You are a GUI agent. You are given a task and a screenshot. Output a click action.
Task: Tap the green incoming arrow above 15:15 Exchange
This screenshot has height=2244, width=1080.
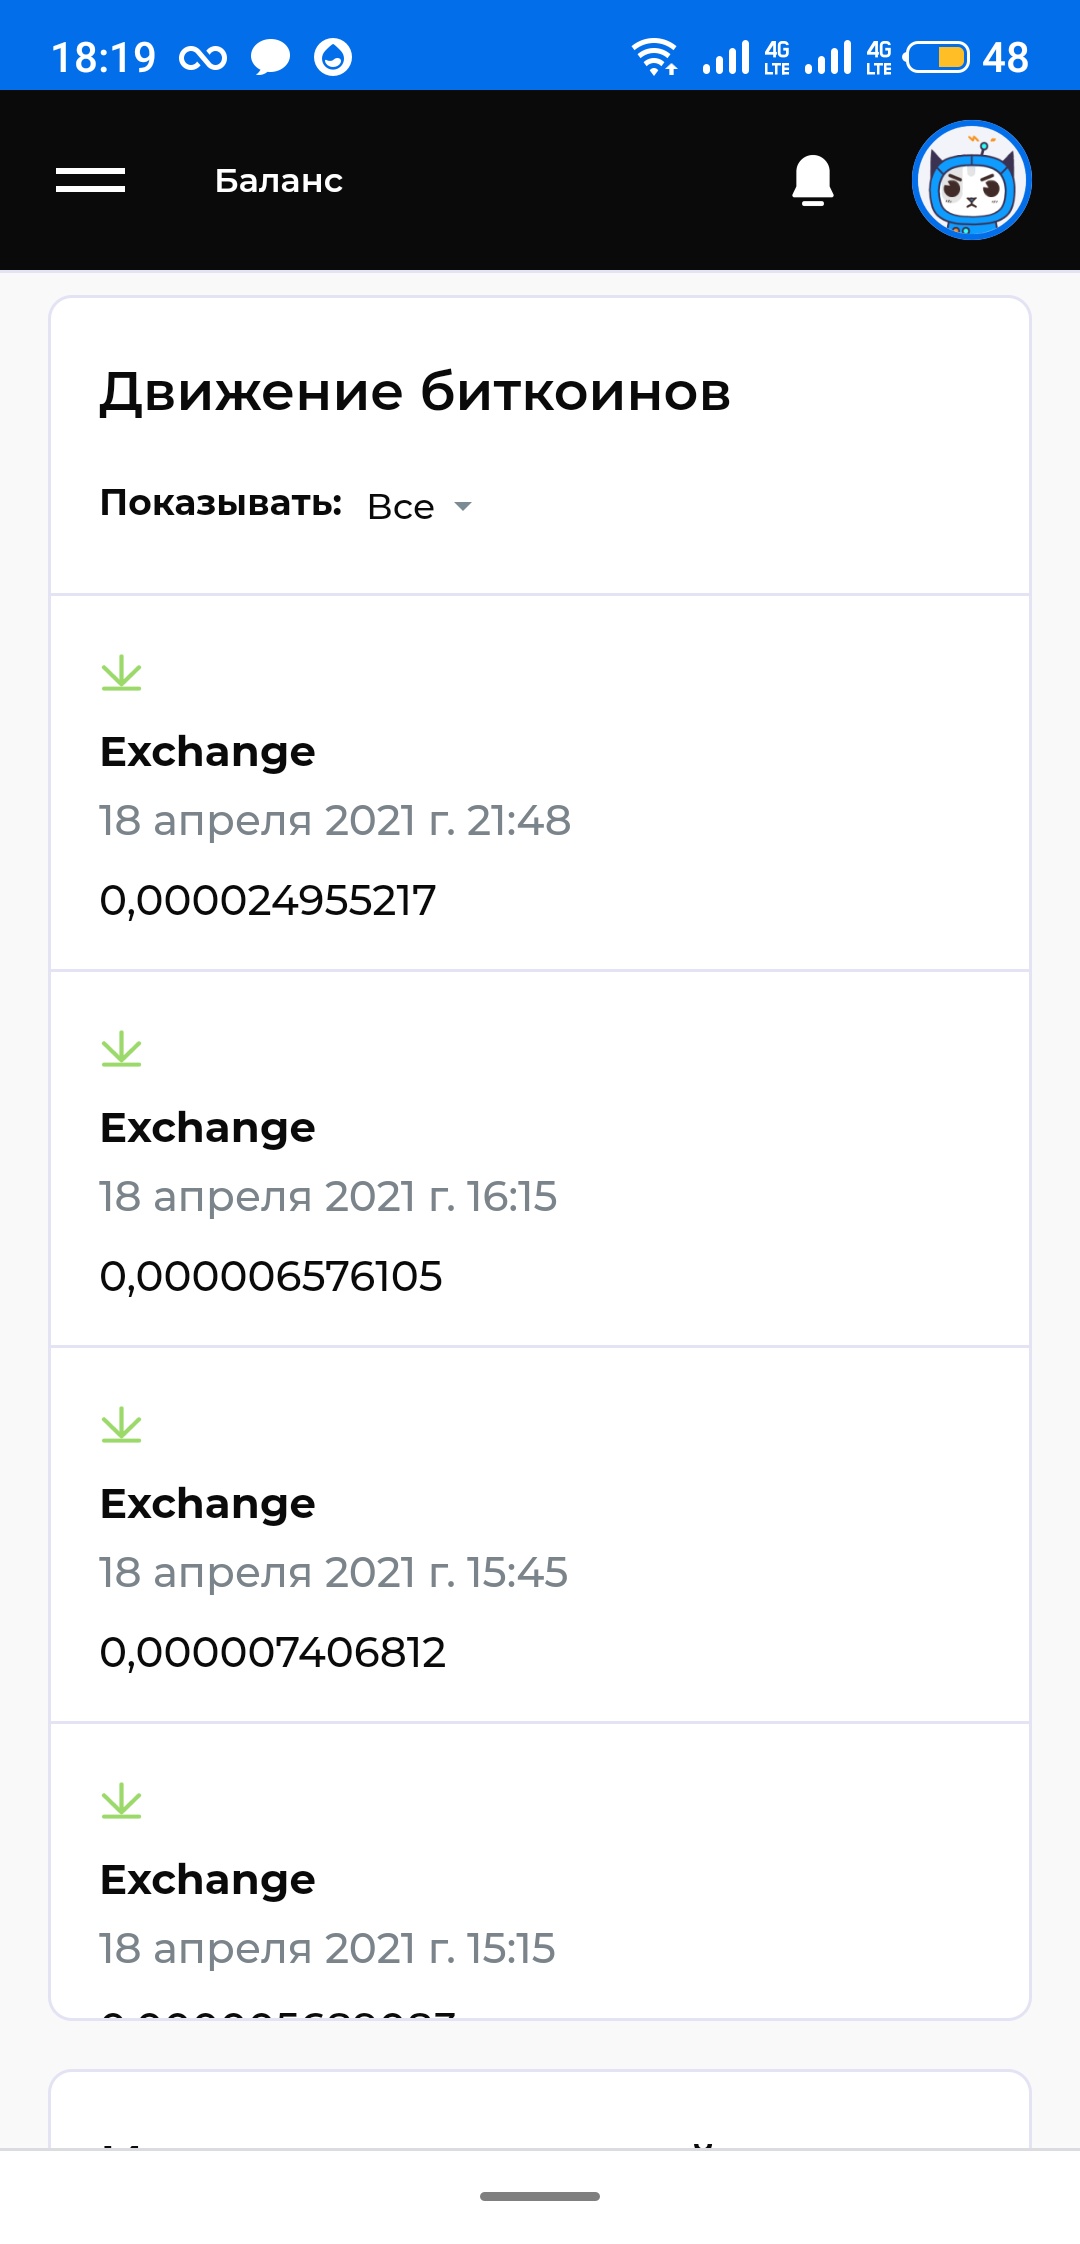122,1801
